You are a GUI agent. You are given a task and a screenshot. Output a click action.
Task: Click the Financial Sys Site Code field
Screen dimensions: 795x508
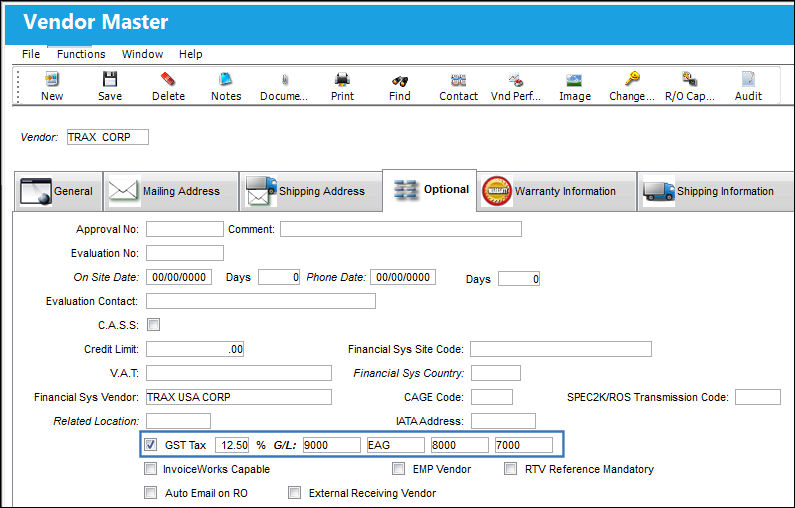pos(561,349)
